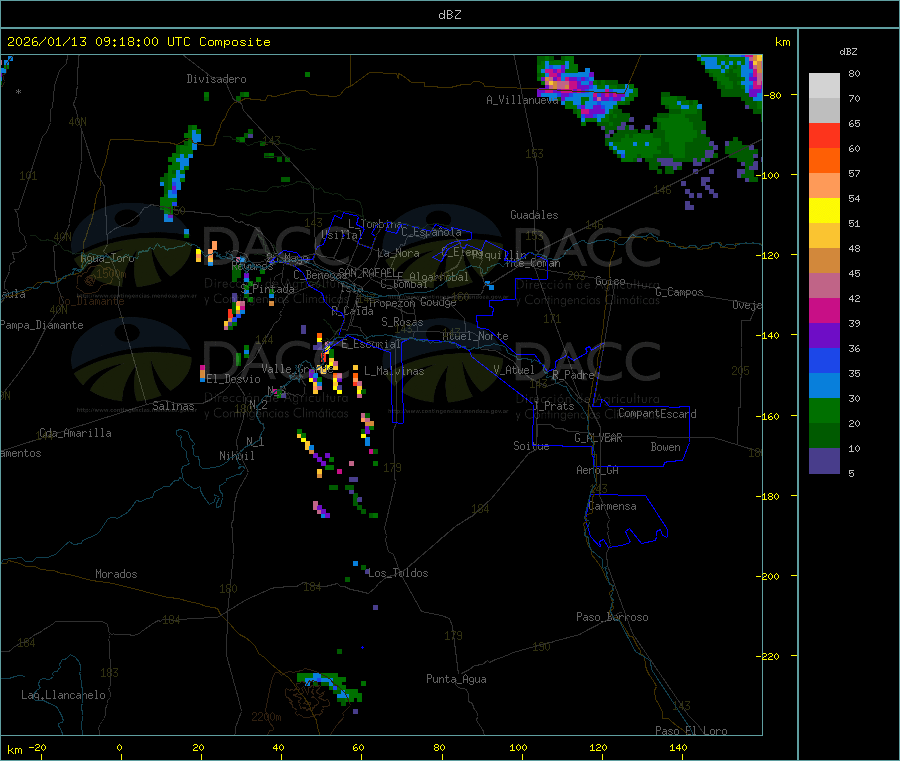Click the Agua_Toro map label
Viewport: 900px width, 761px height.
(107, 258)
